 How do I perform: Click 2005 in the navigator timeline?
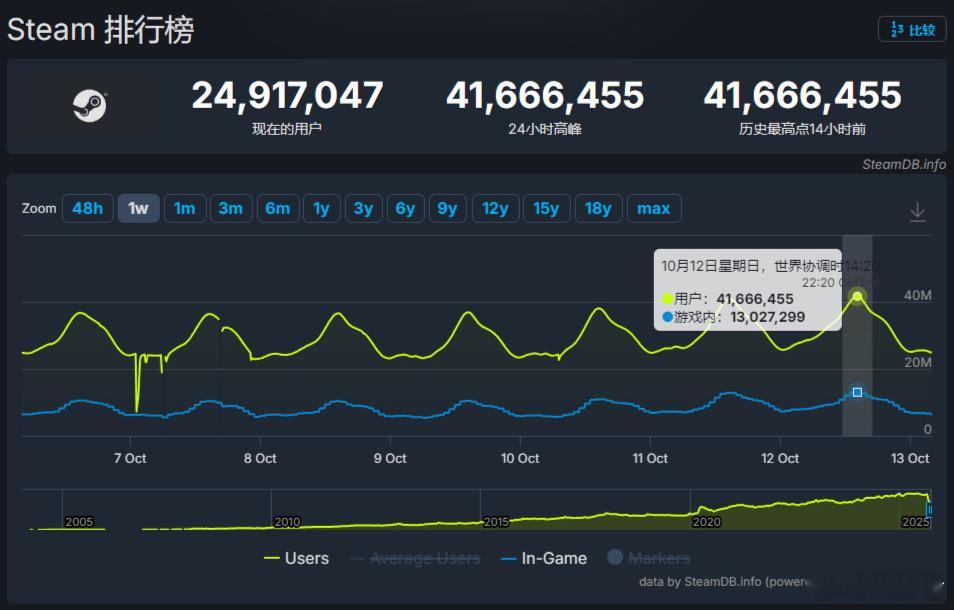coord(79,522)
